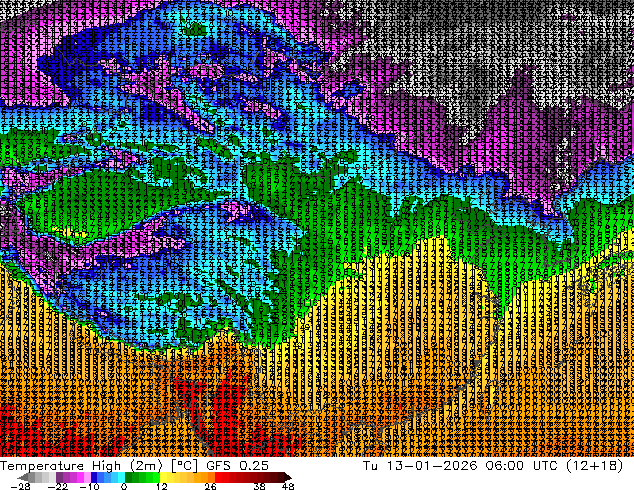This screenshot has width=634, height=490.
Task: Click the '-10' legend scale value
Action: pos(89,486)
